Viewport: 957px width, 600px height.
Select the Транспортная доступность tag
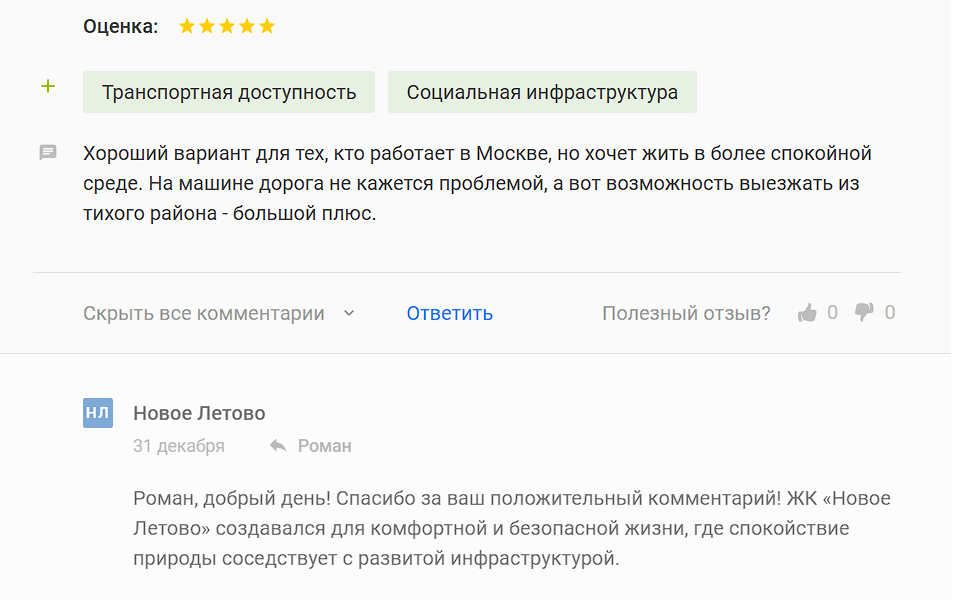(229, 93)
